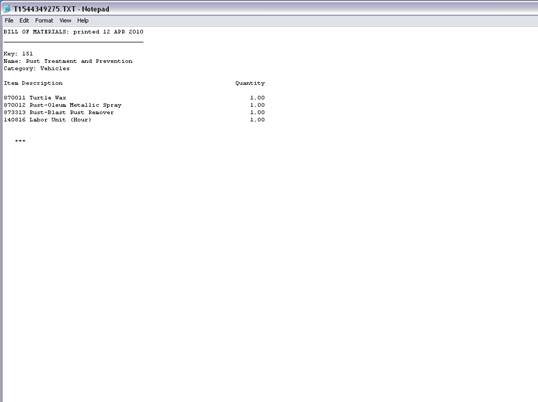This screenshot has width=538, height=402.
Task: Open the Format menu
Action: coord(44,21)
